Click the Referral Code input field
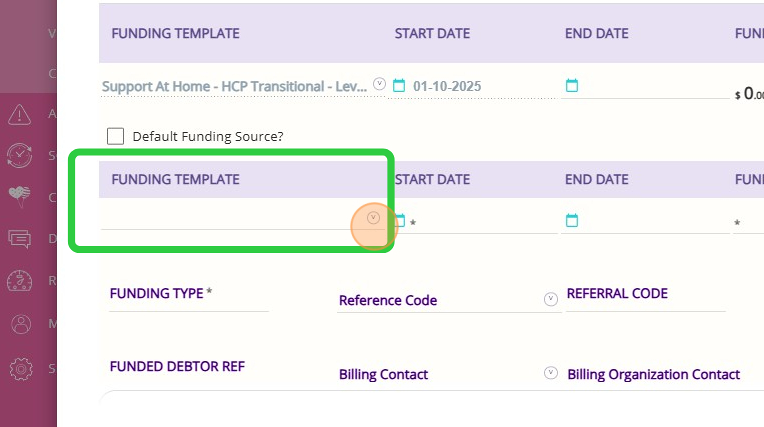 point(645,306)
